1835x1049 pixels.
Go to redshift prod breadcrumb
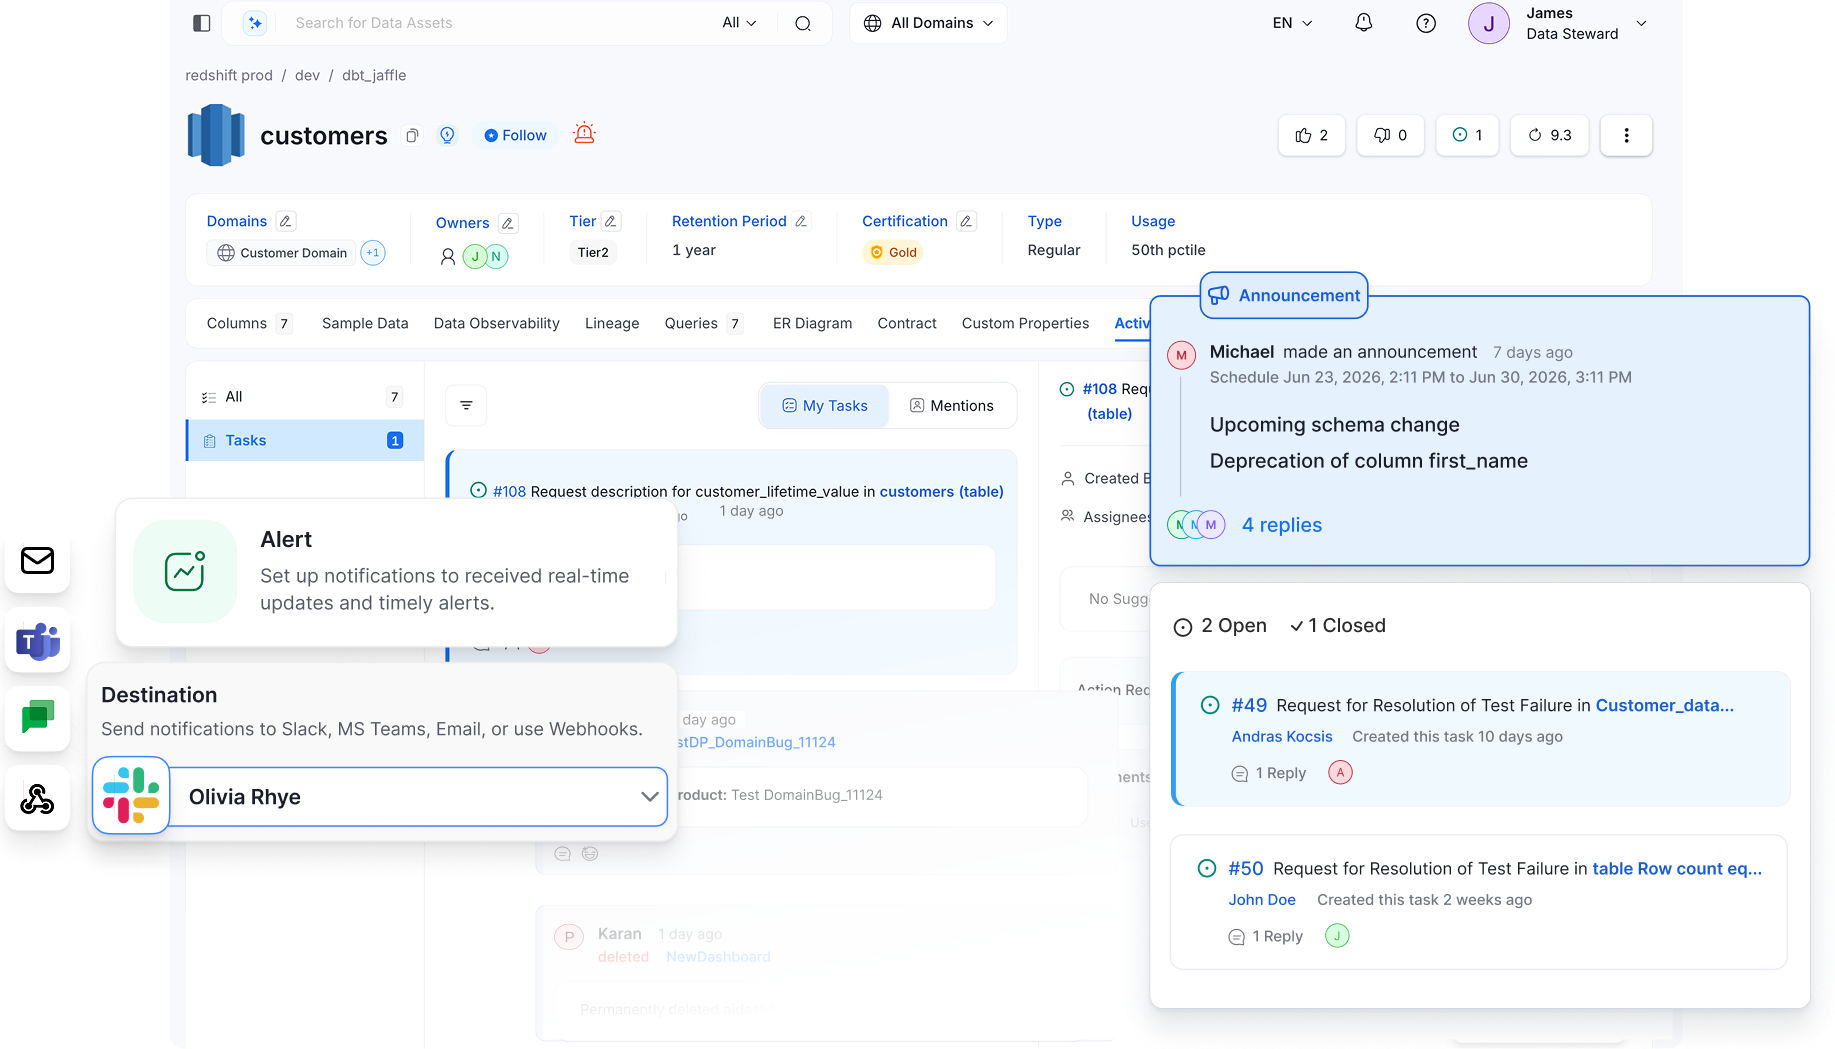(x=229, y=75)
